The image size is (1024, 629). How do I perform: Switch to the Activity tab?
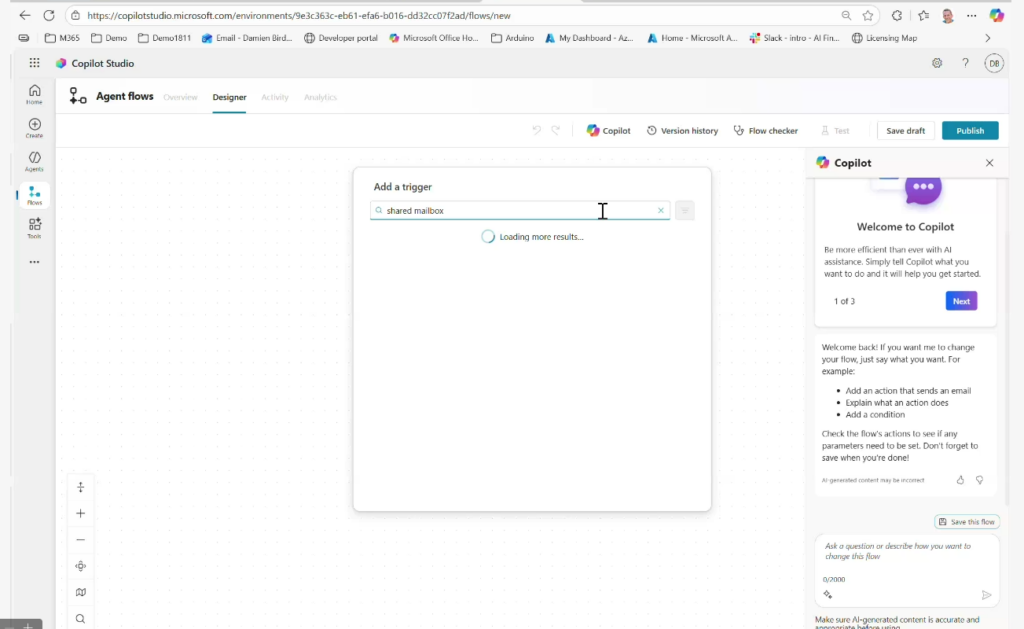(x=274, y=97)
